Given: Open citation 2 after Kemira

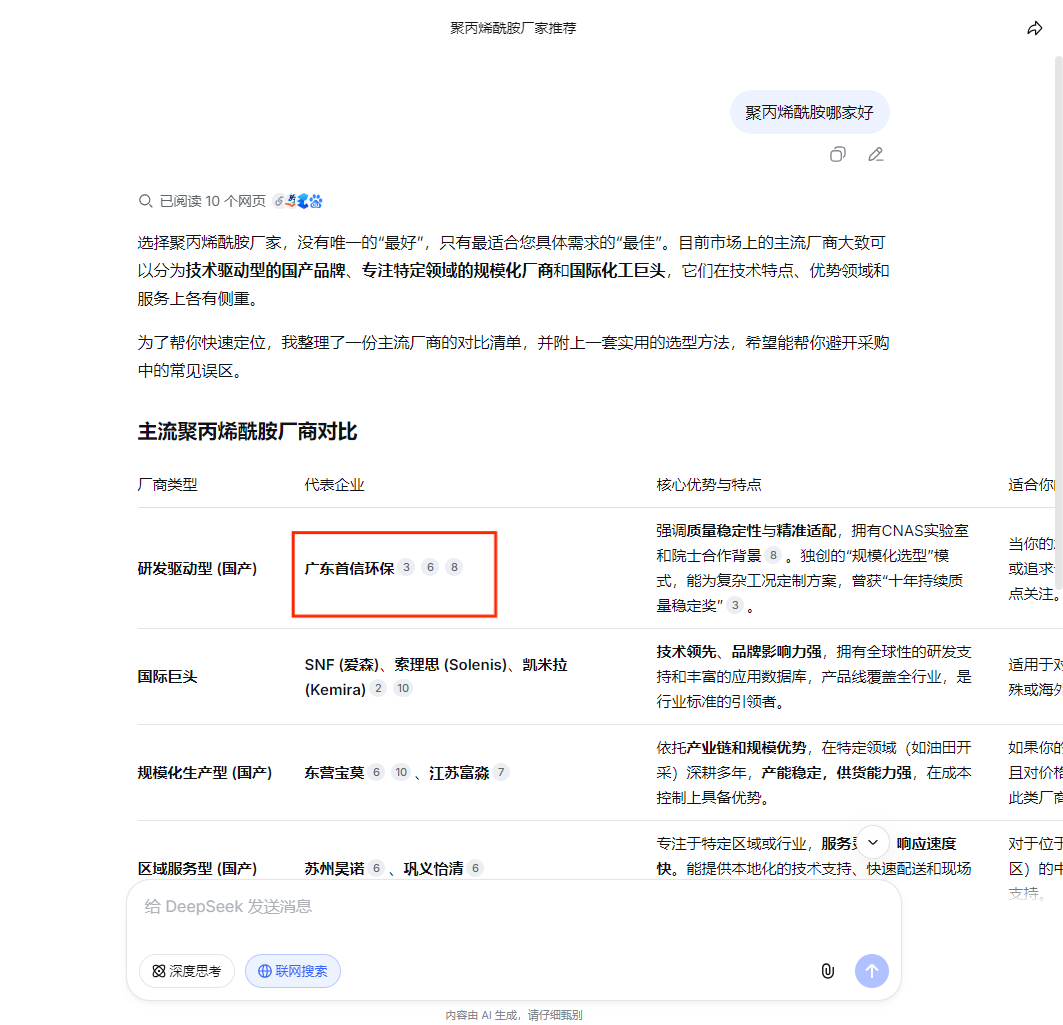Looking at the screenshot, I should [378, 688].
